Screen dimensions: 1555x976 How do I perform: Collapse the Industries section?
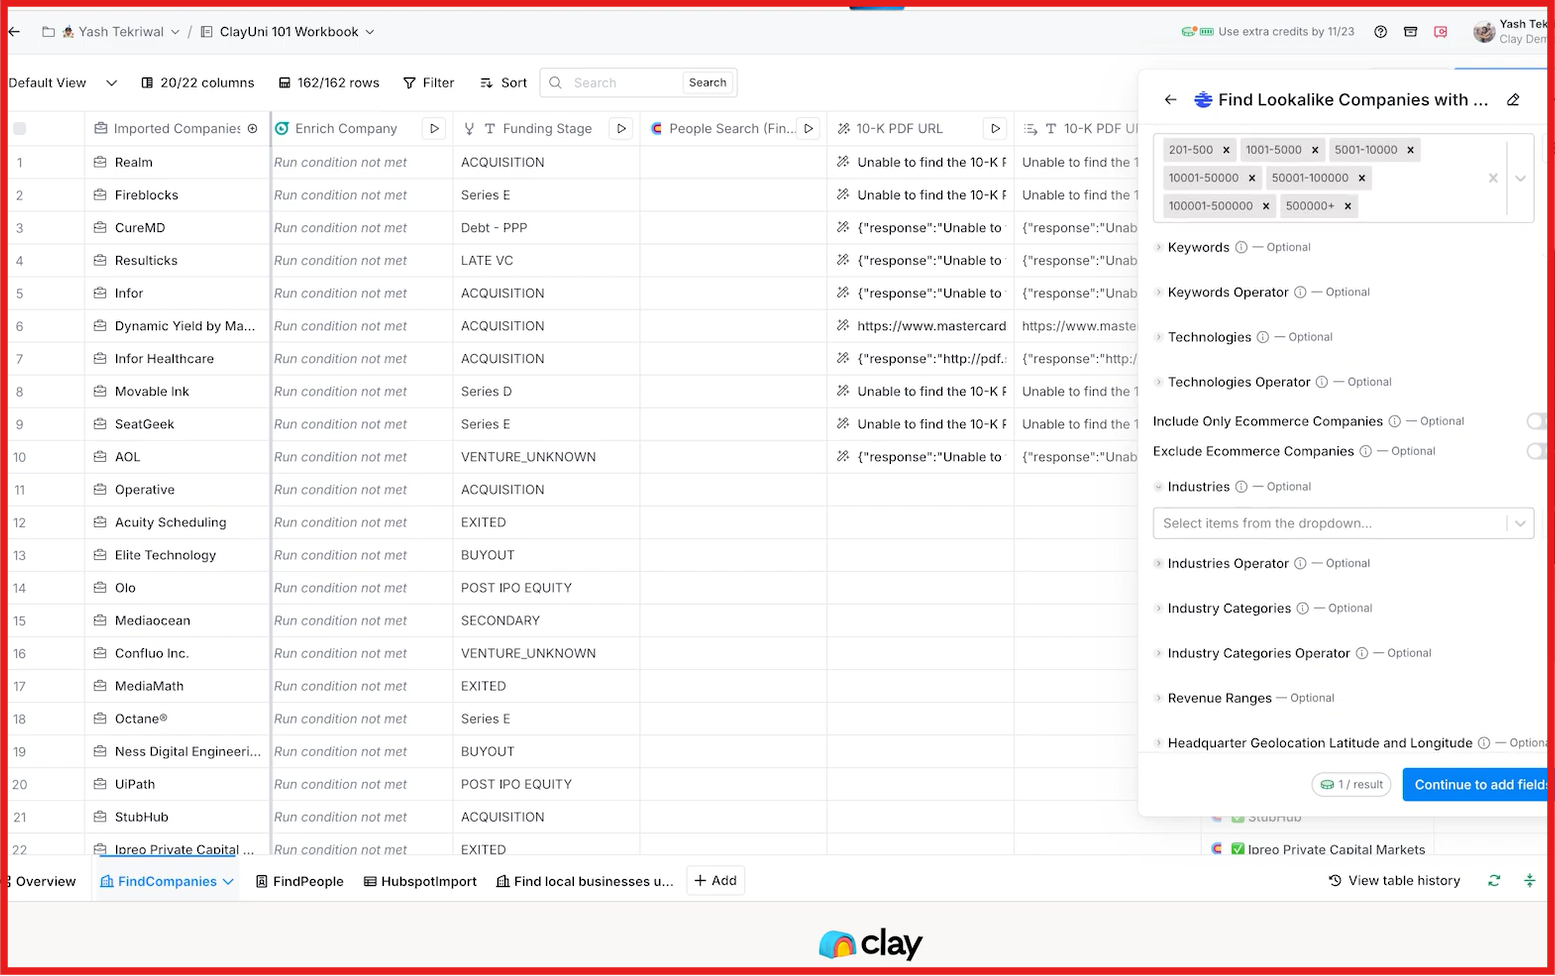1159,487
